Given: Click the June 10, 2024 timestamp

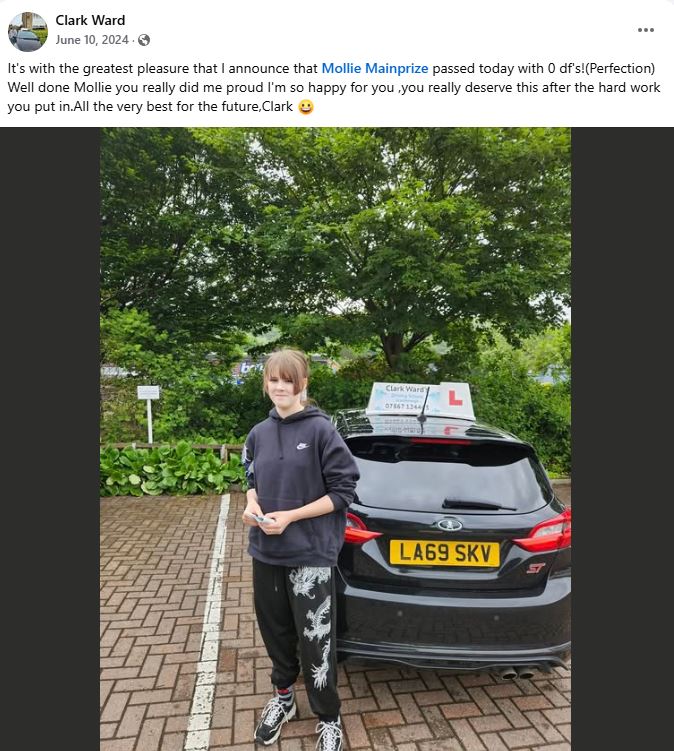Looking at the screenshot, I should [x=92, y=40].
